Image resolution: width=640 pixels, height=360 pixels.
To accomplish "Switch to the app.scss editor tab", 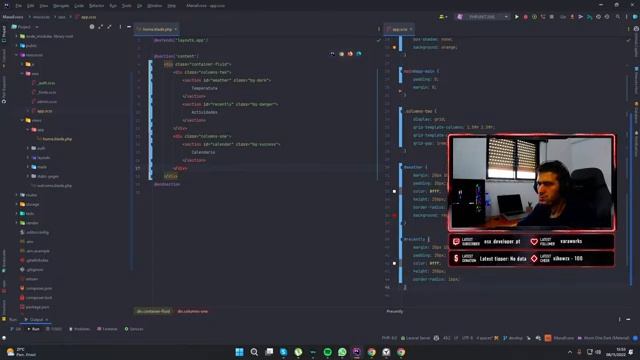I will pos(400,29).
